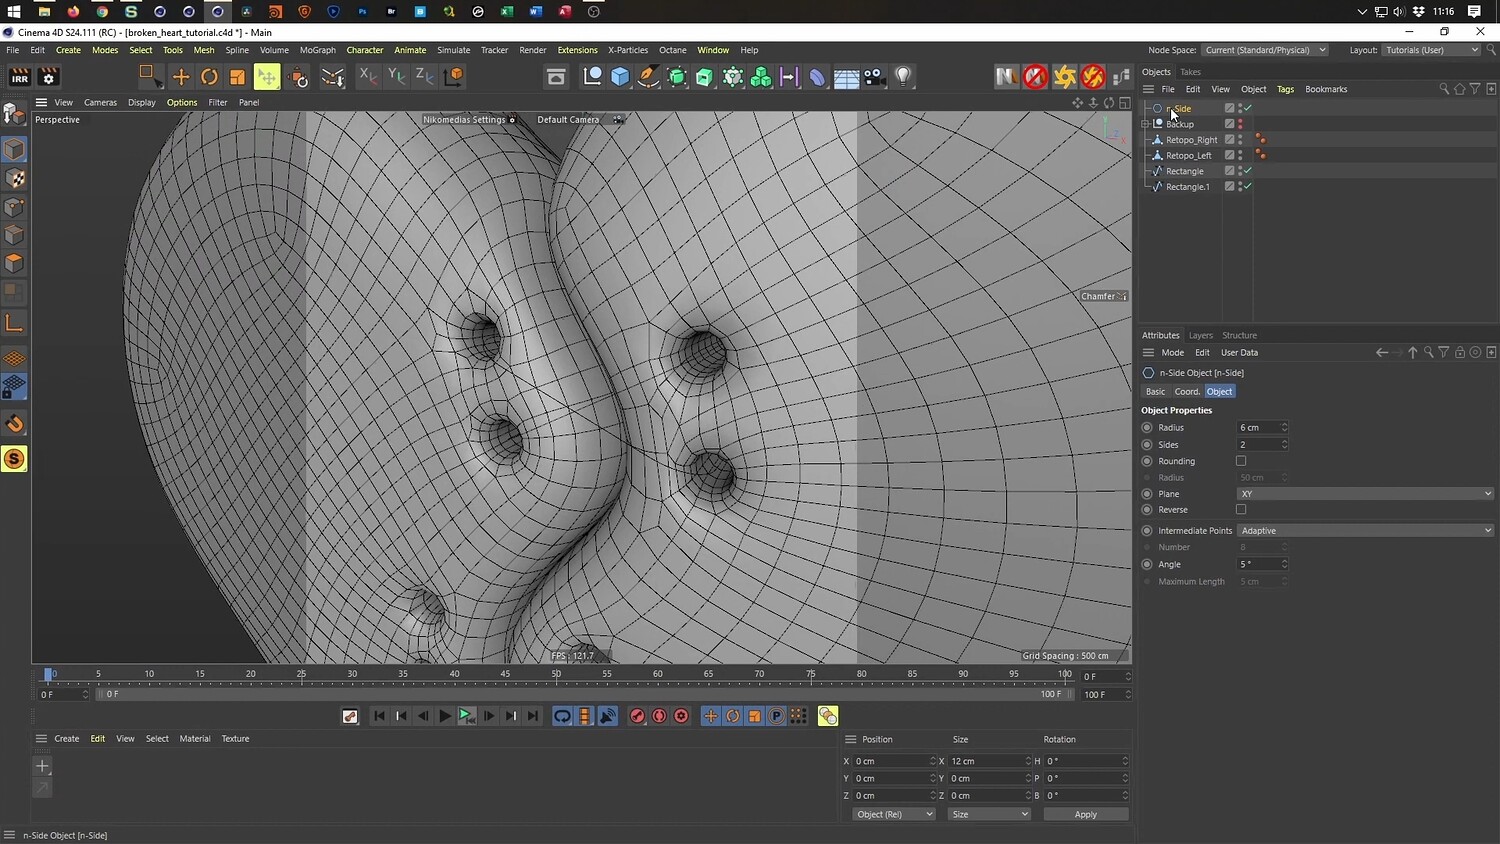The width and height of the screenshot is (1500, 844).
Task: Switch to the Coord. tab
Action: [x=1186, y=392]
